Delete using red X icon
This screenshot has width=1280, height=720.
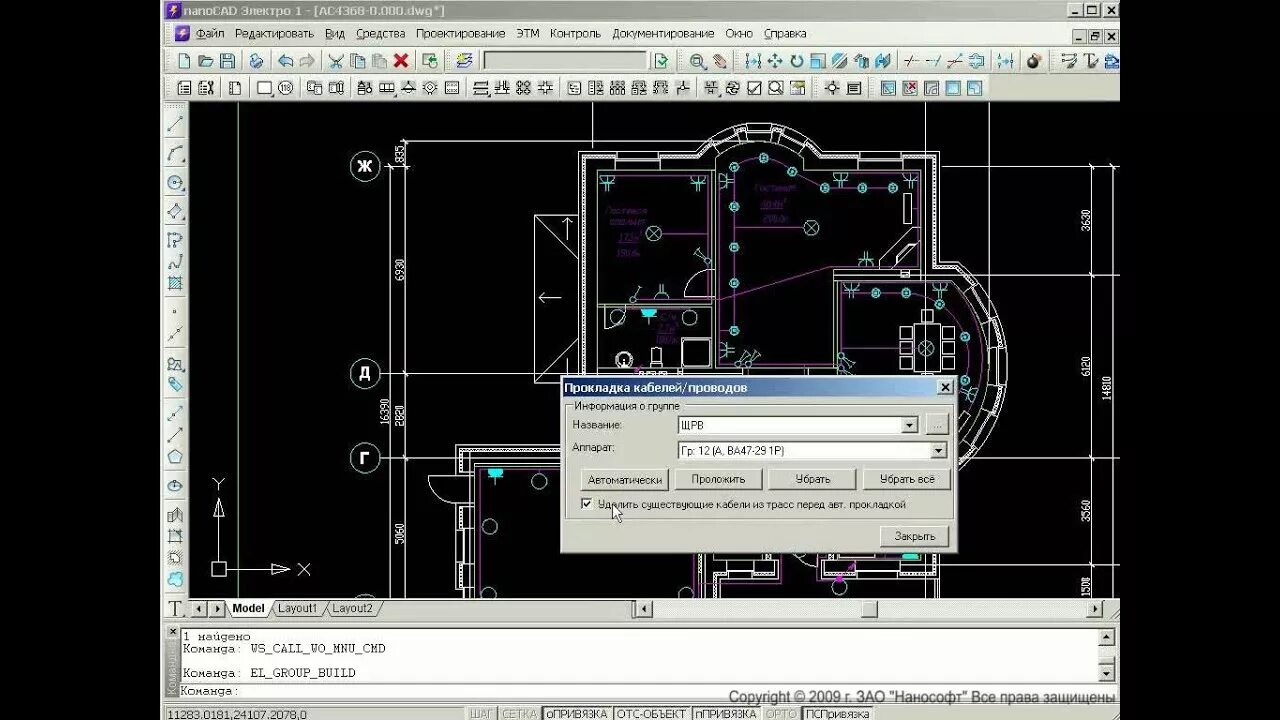click(401, 61)
